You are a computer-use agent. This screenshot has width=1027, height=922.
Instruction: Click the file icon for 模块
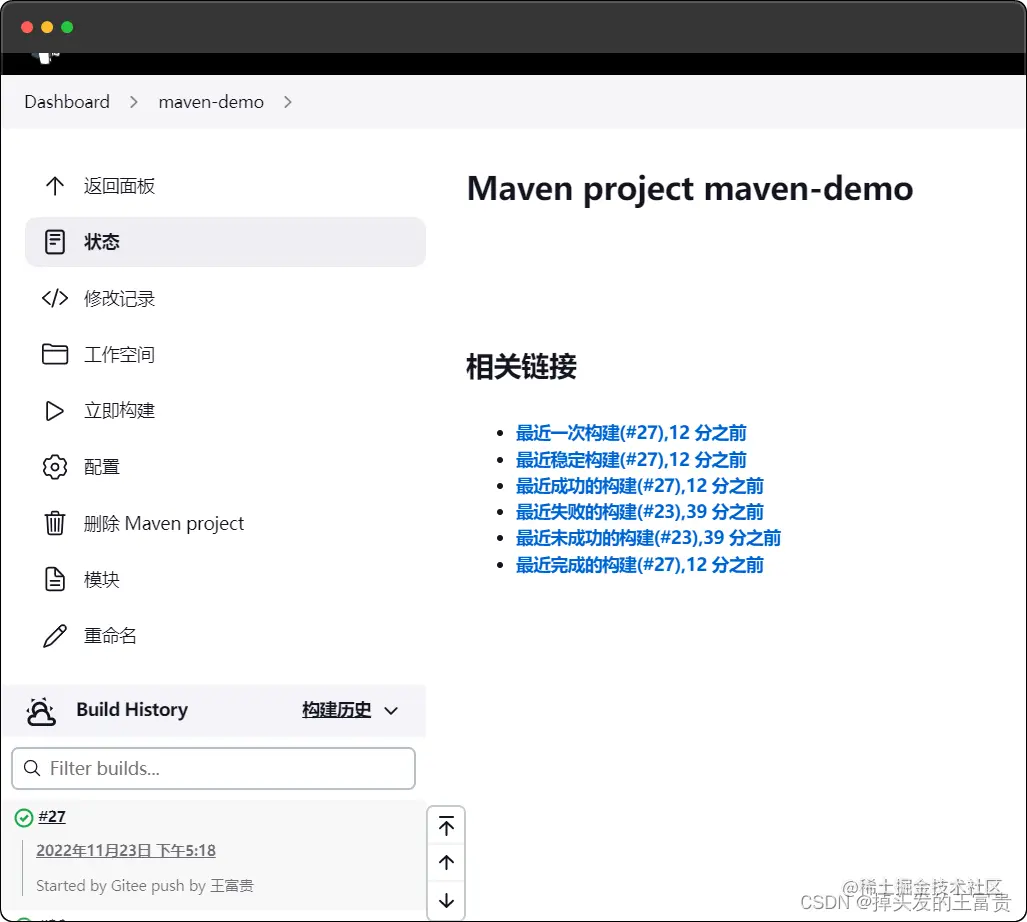click(x=55, y=580)
